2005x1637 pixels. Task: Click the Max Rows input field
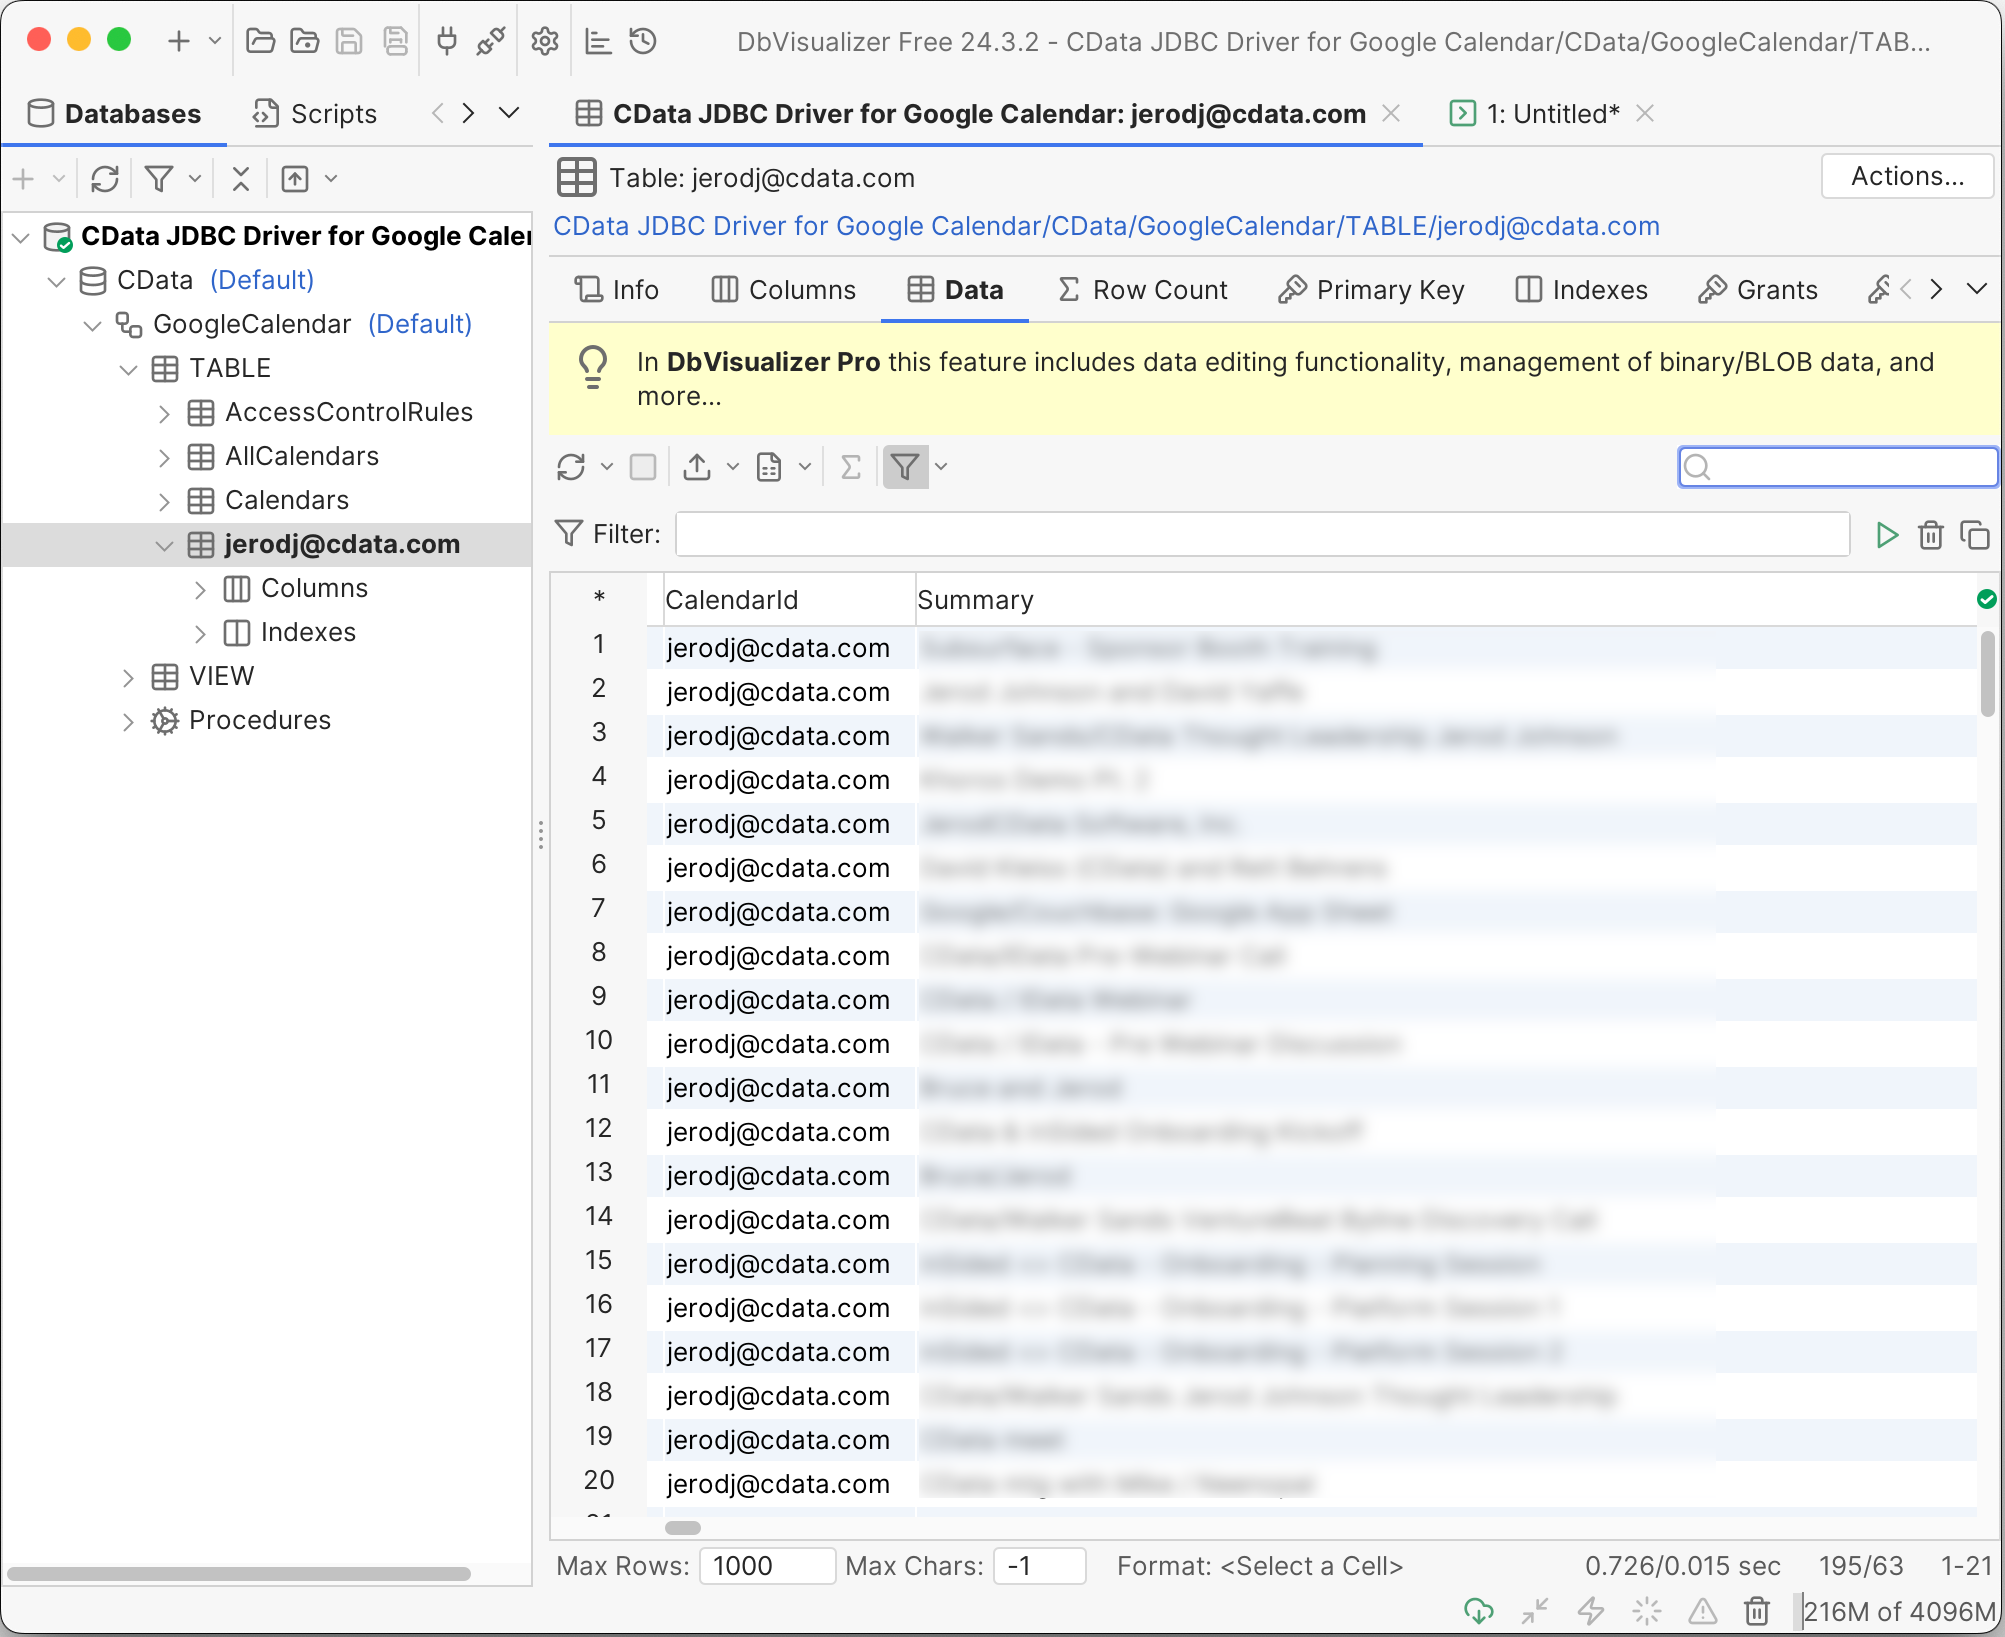pos(766,1565)
